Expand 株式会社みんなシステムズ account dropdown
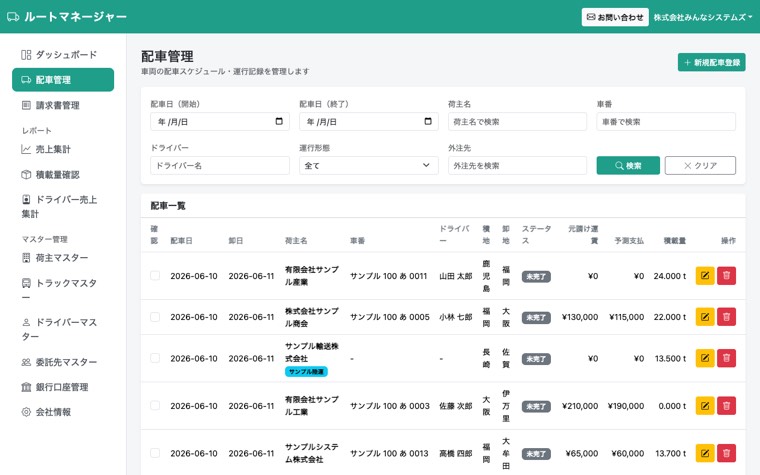The width and height of the screenshot is (760, 475). [703, 17]
